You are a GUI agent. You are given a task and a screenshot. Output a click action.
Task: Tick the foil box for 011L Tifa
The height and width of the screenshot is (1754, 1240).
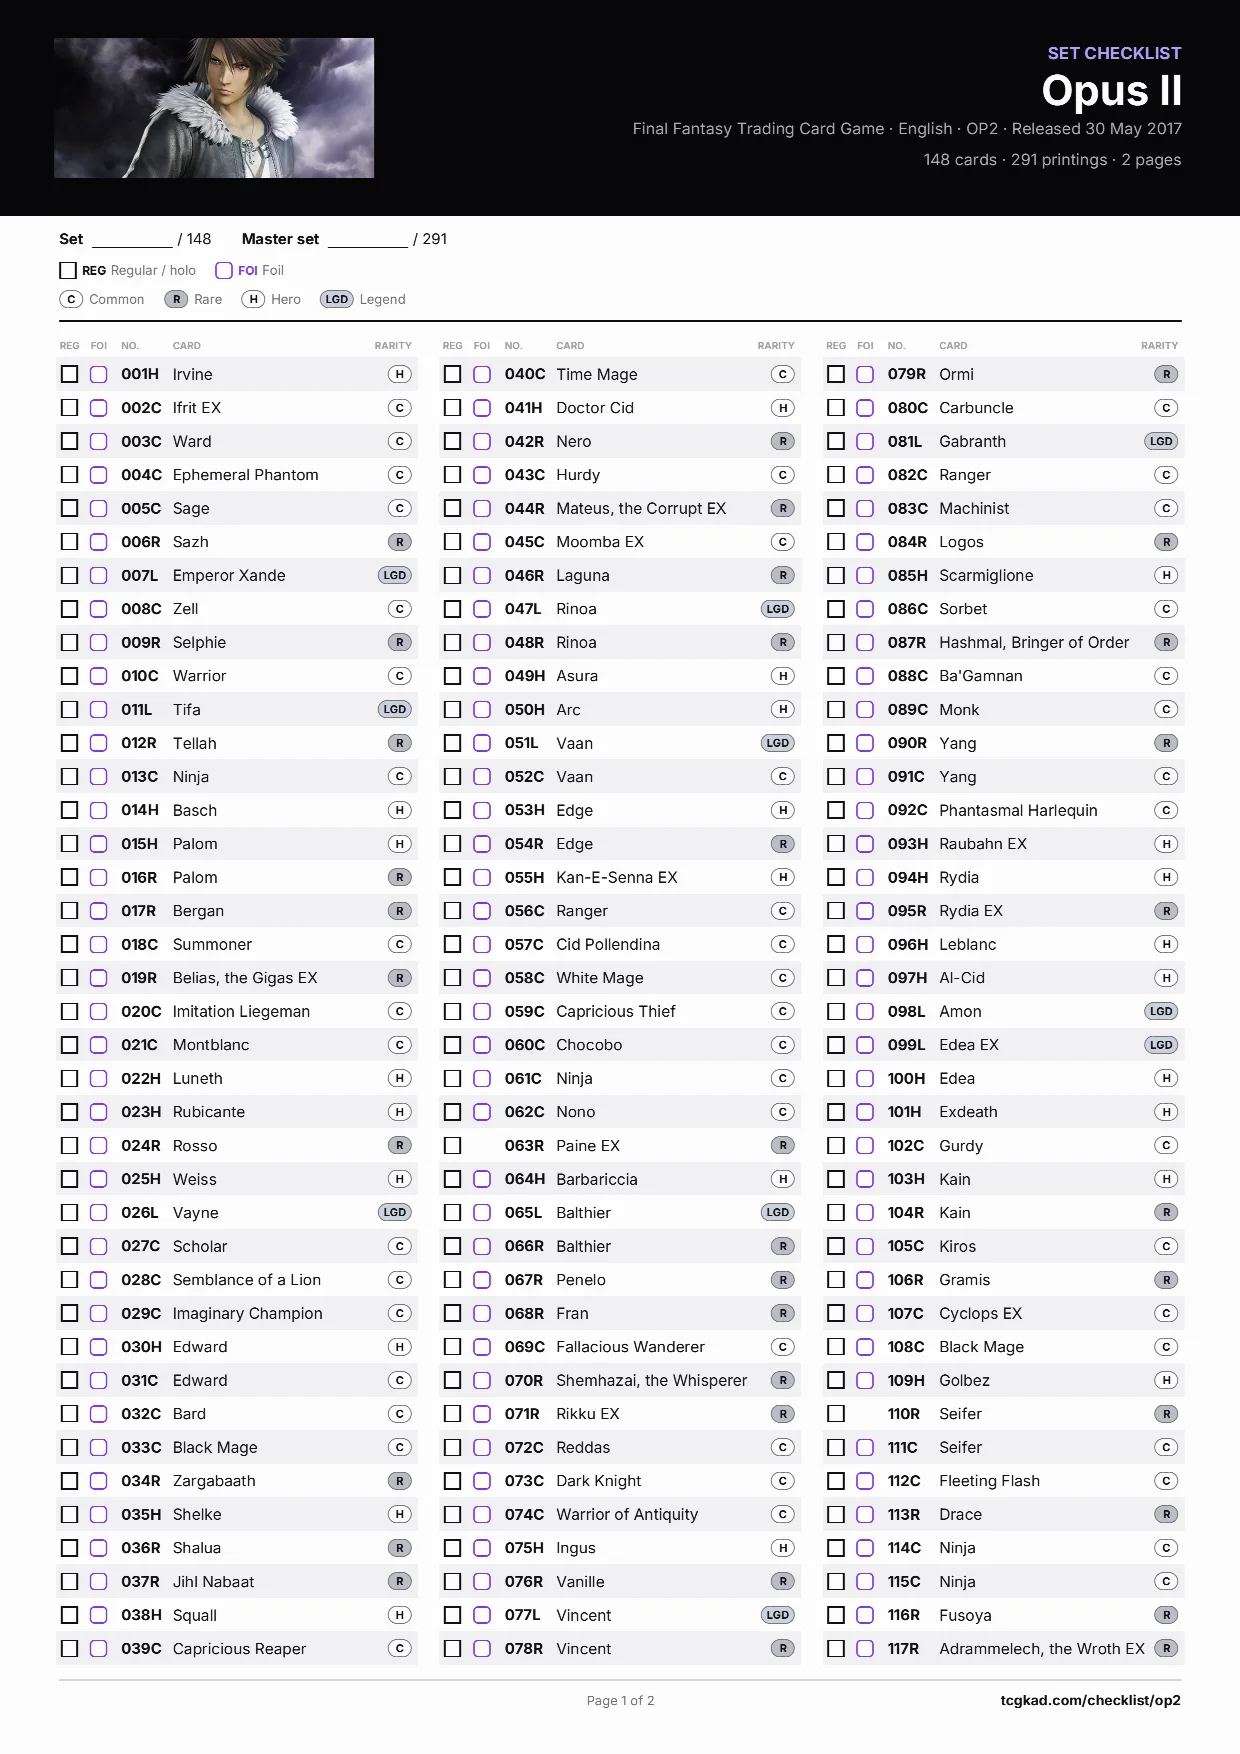point(99,709)
